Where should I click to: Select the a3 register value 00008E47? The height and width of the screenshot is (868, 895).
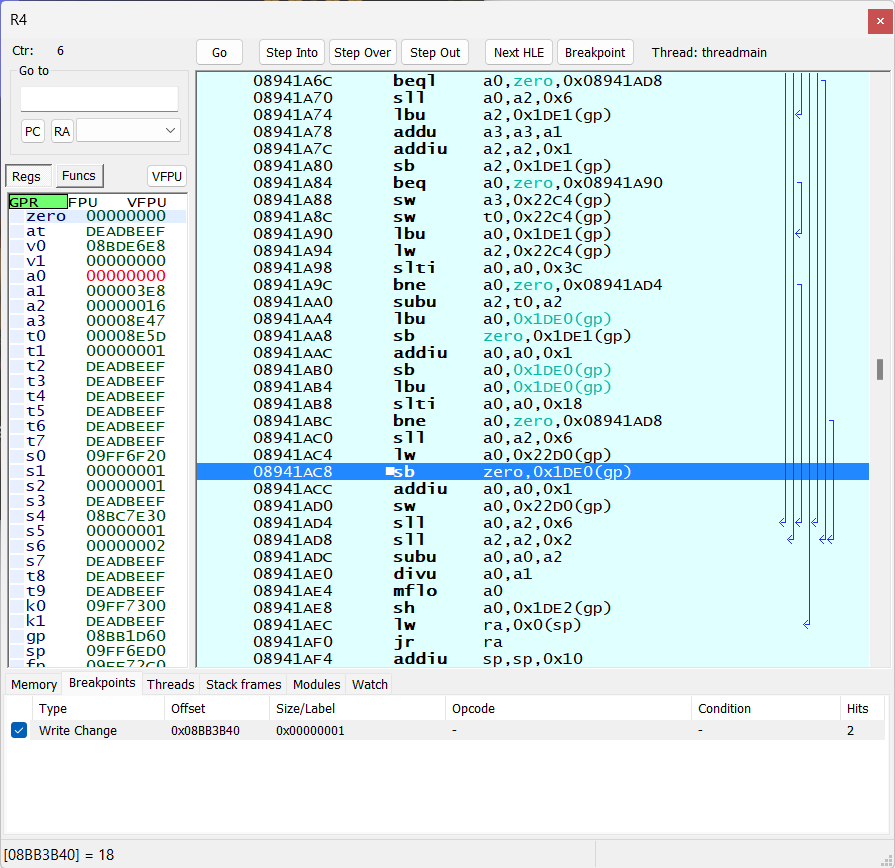pyautogui.click(x=126, y=321)
